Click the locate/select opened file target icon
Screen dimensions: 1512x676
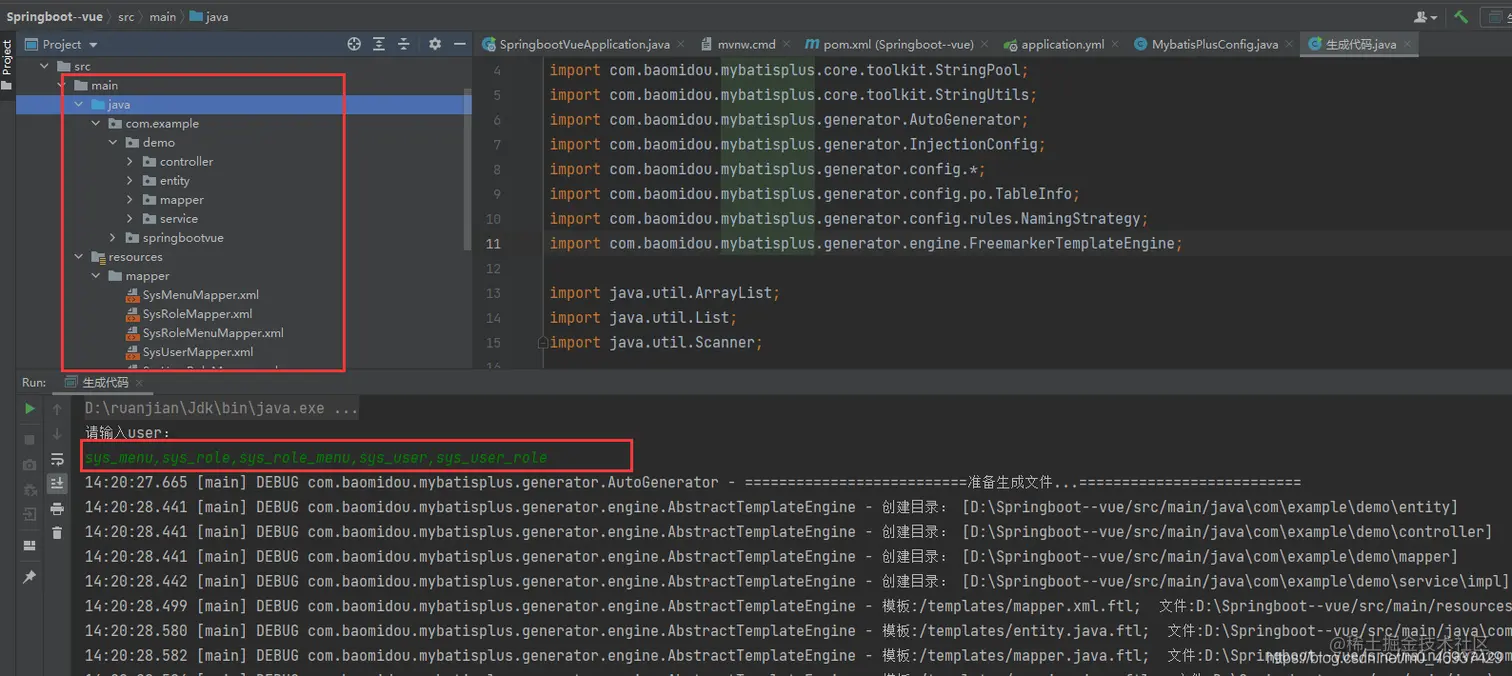point(354,44)
